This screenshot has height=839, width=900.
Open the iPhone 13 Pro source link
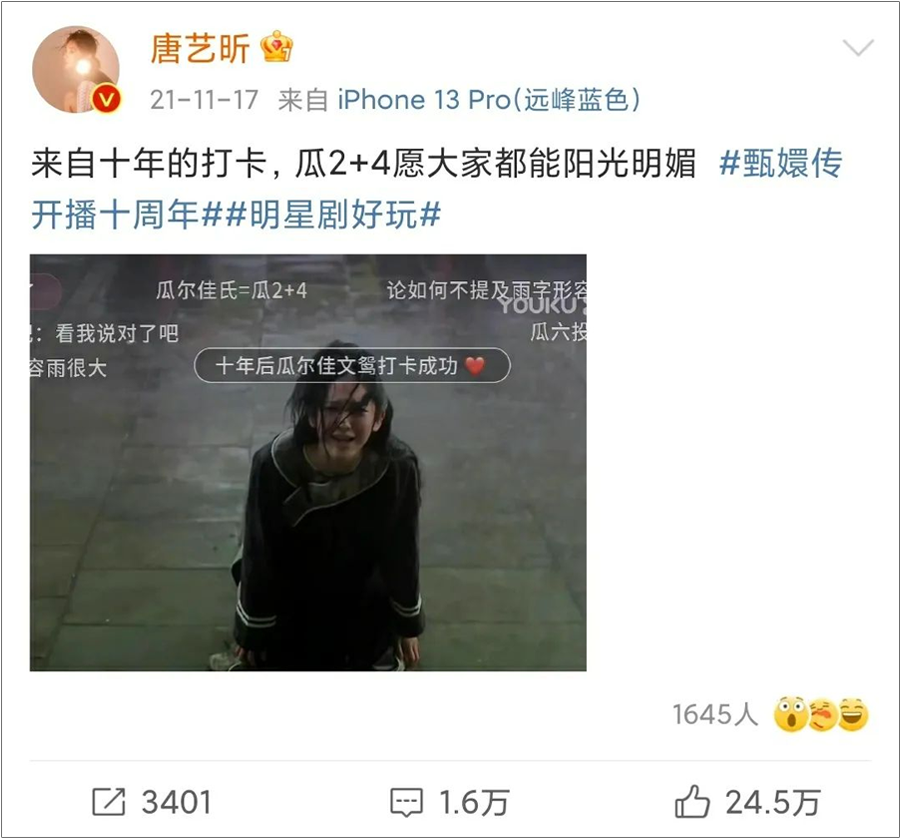pyautogui.click(x=488, y=100)
